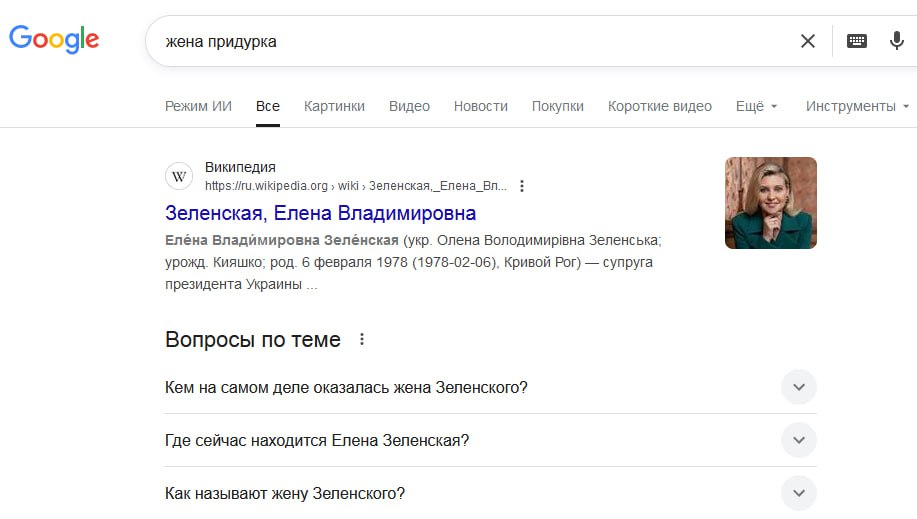Screen dimensions: 917x519
Task: Start voice search with the microphone
Action: (x=897, y=41)
